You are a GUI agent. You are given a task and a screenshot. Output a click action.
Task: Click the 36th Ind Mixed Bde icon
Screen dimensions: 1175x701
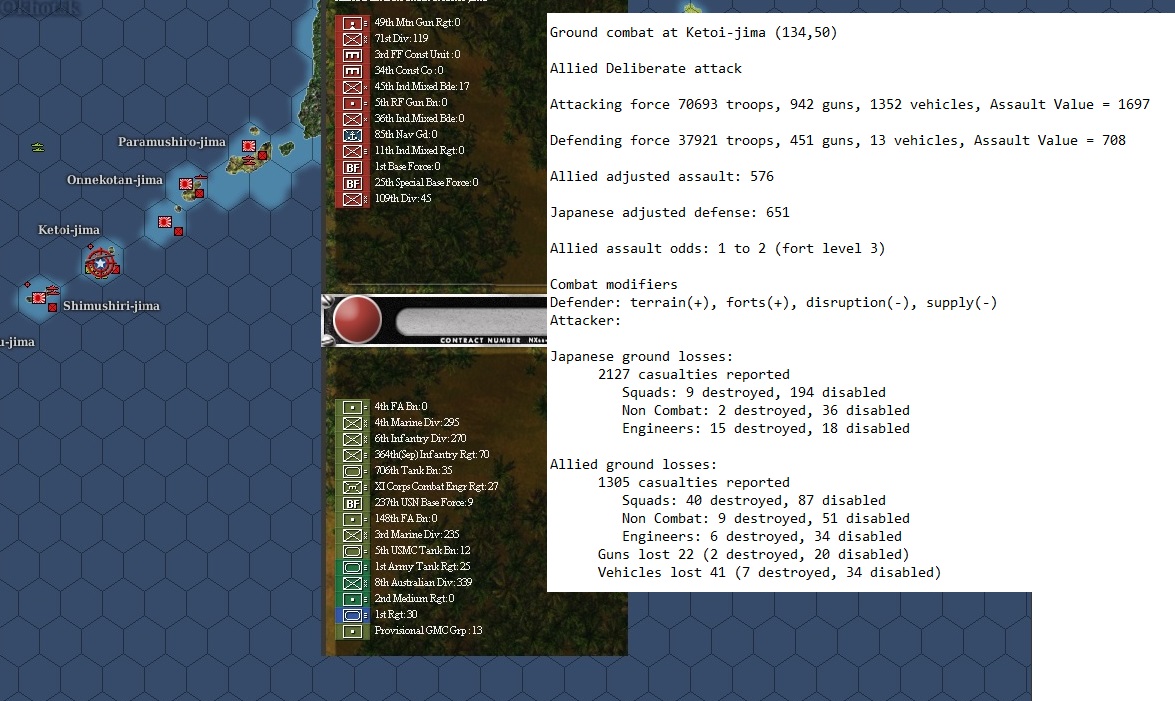352,119
